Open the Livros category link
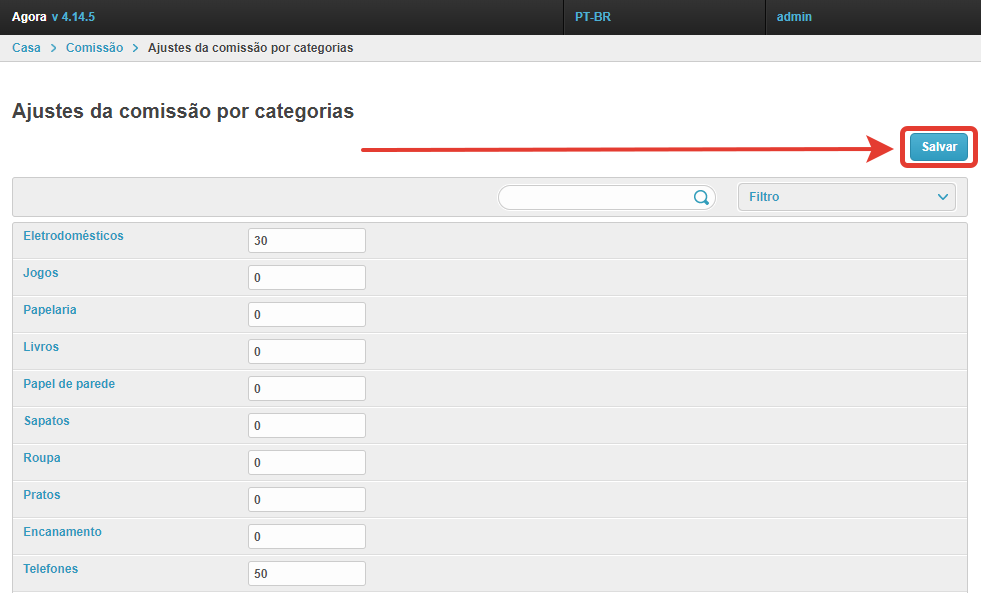This screenshot has height=593, width=981. [x=41, y=347]
